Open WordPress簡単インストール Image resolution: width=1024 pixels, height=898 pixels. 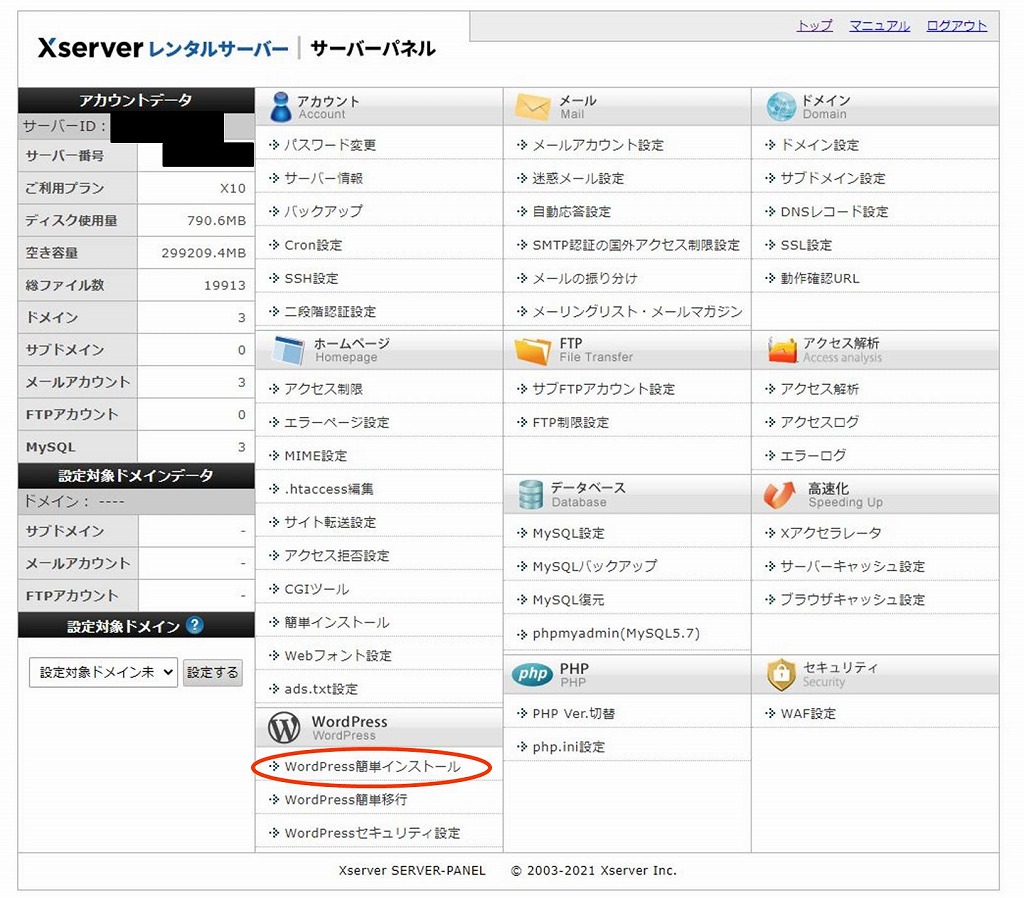click(372, 767)
